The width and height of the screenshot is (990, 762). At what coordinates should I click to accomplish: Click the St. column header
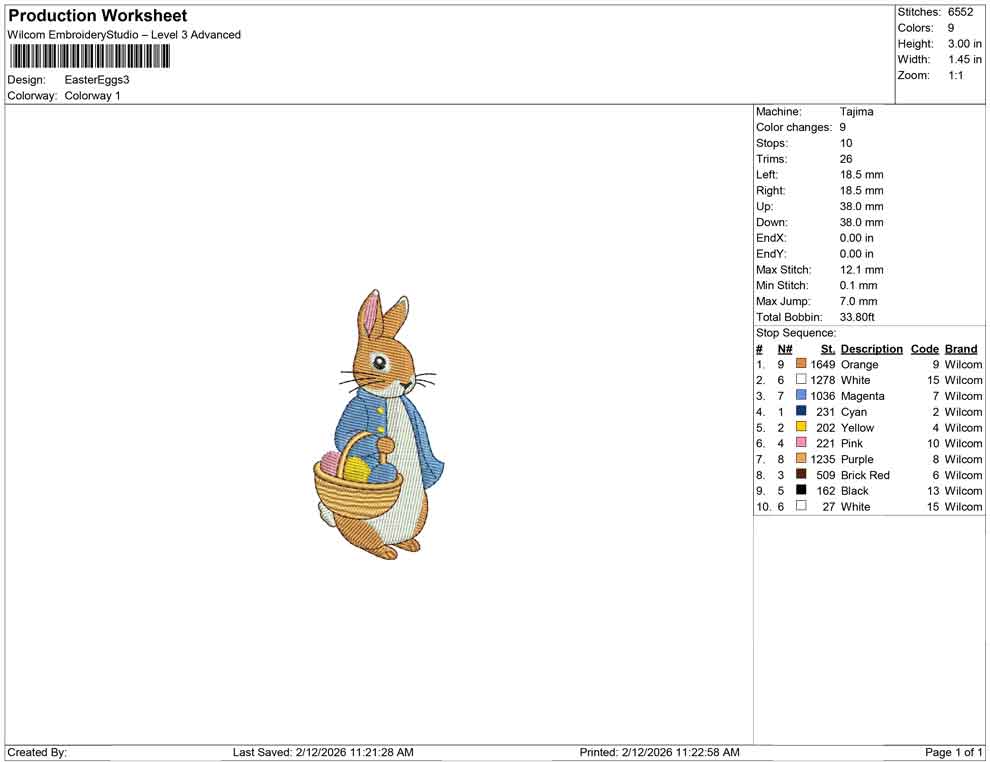click(828, 349)
